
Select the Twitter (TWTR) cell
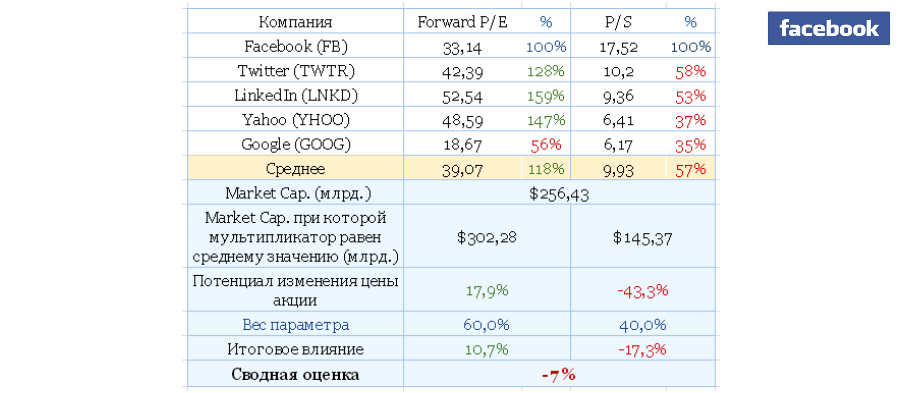point(295,71)
